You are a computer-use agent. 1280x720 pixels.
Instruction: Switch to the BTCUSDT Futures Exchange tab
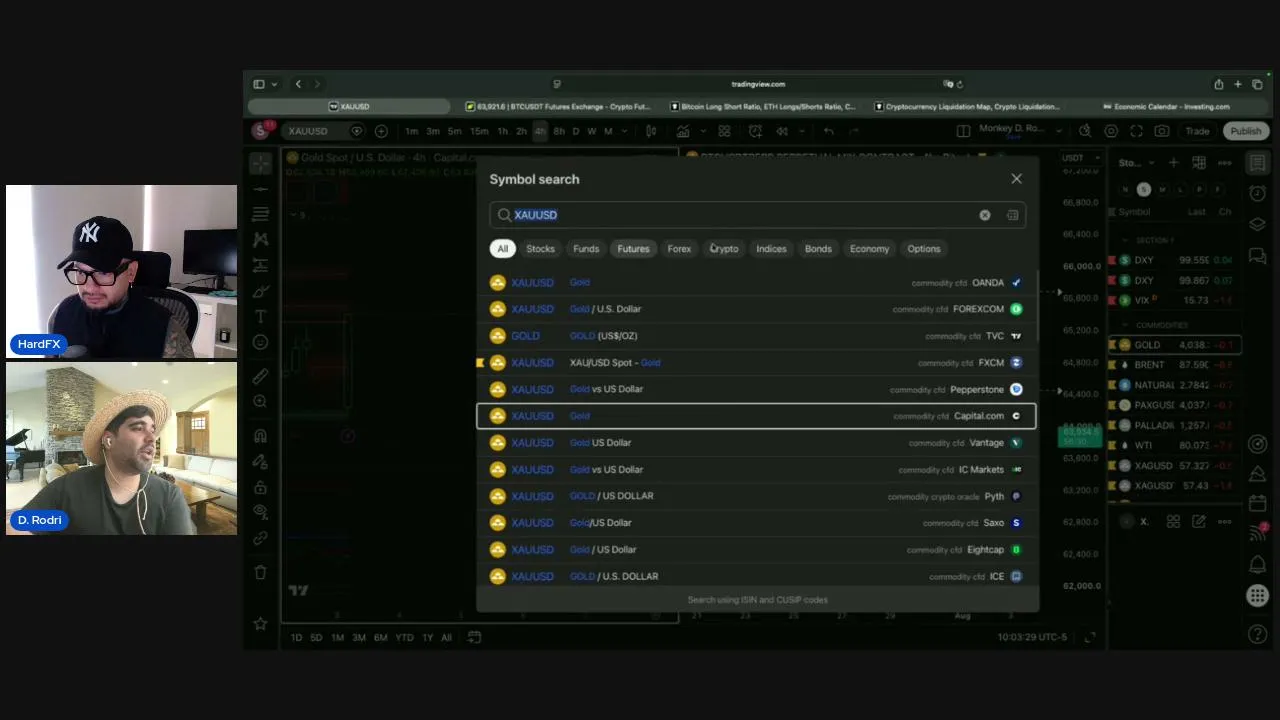click(x=557, y=106)
